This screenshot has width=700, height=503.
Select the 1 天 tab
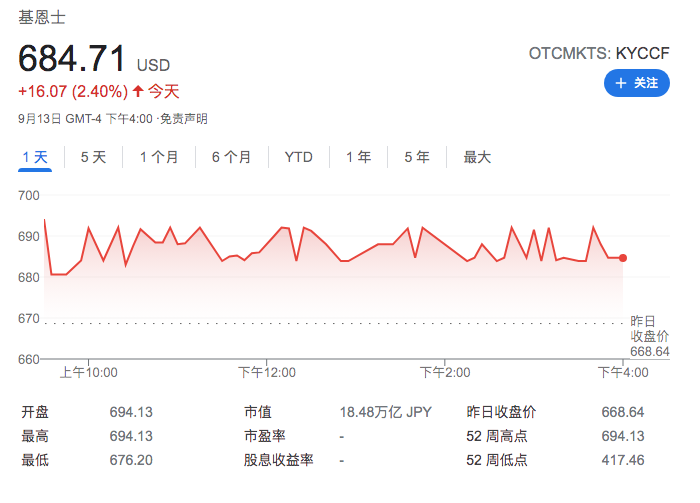click(35, 157)
